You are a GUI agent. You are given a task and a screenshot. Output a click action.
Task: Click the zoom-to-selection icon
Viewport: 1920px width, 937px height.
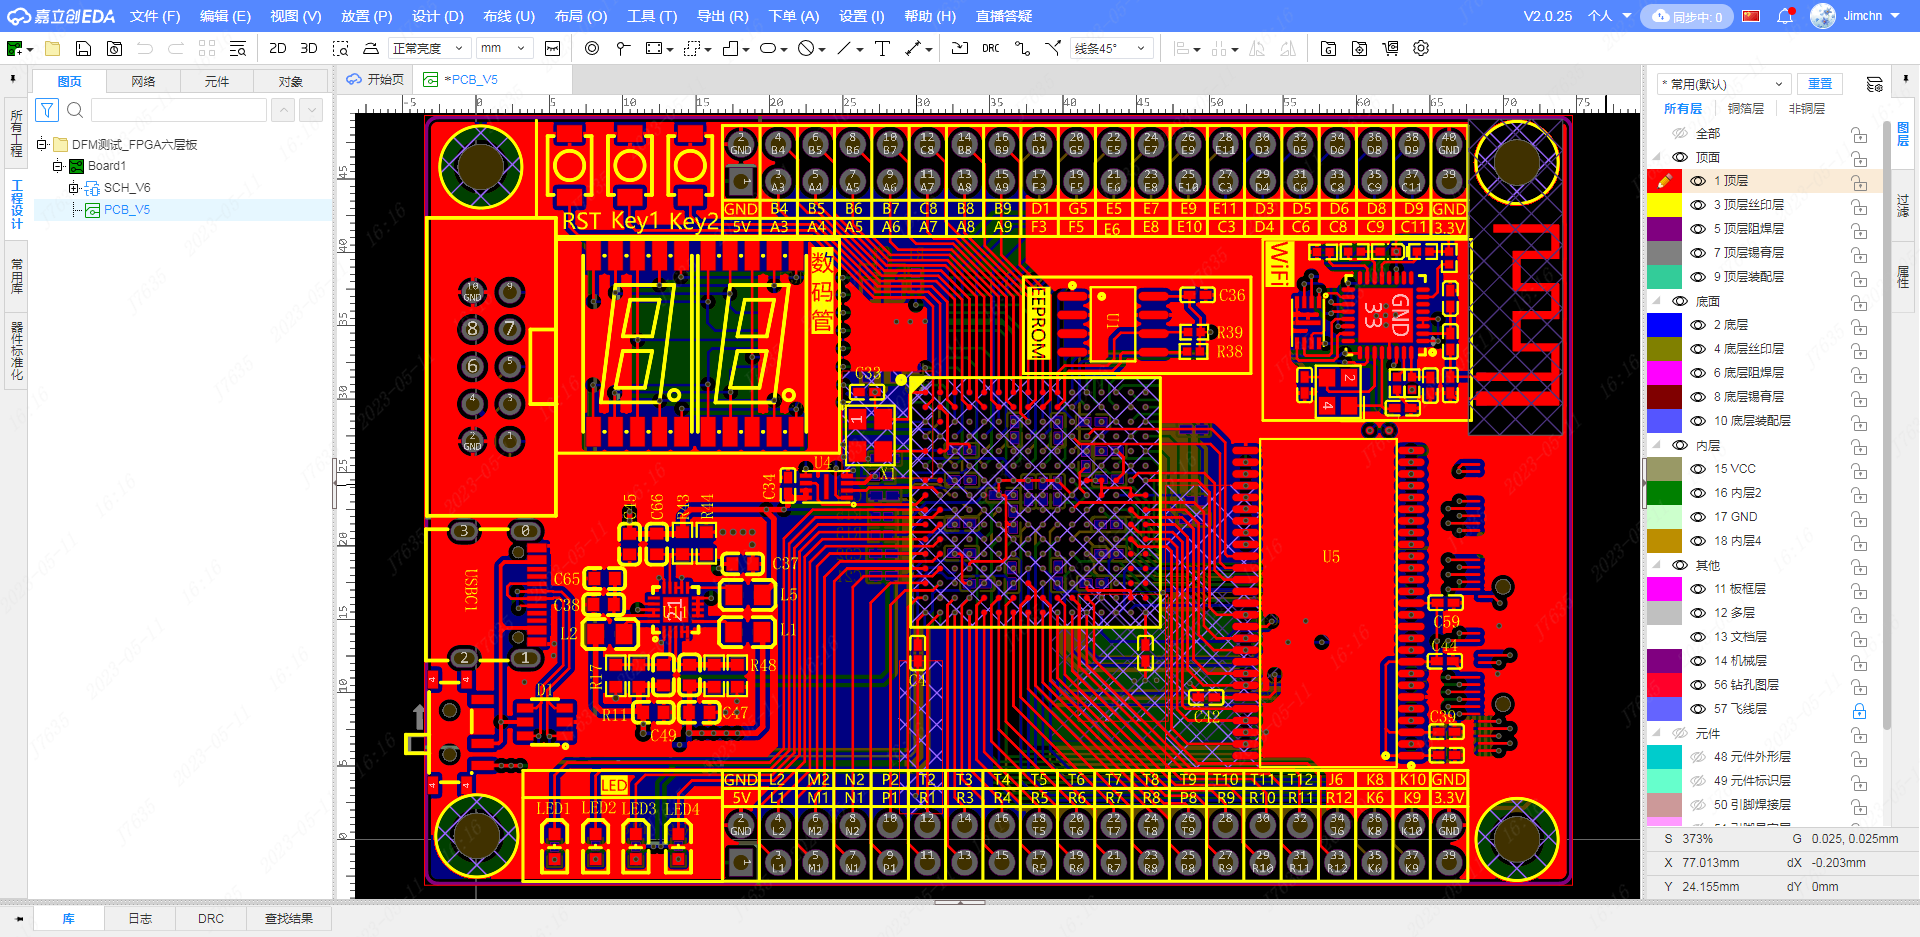pos(340,48)
